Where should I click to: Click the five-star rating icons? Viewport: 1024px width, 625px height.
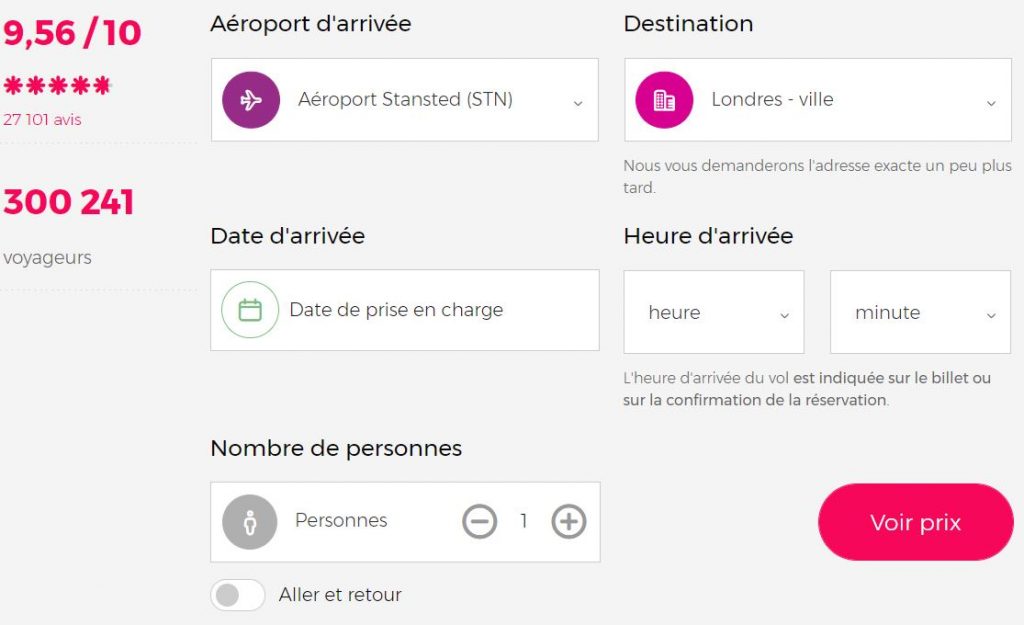tap(57, 83)
